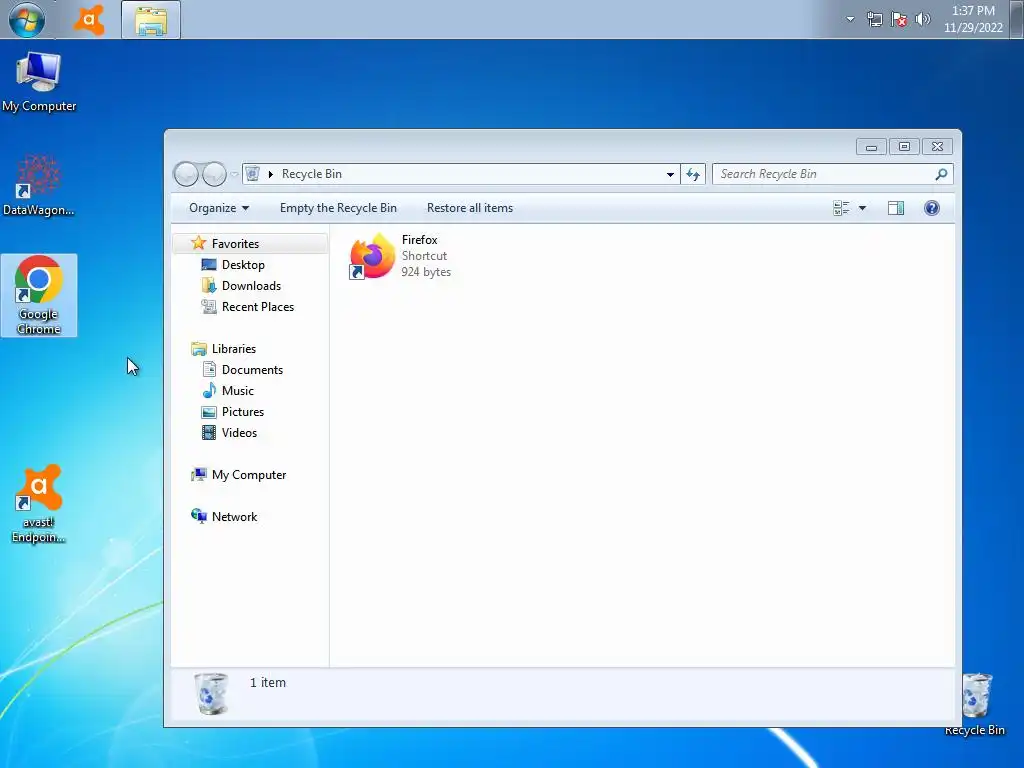Select the Firefox shortcut in Recycle Bin
This screenshot has height=768, width=1024.
pyautogui.click(x=400, y=256)
